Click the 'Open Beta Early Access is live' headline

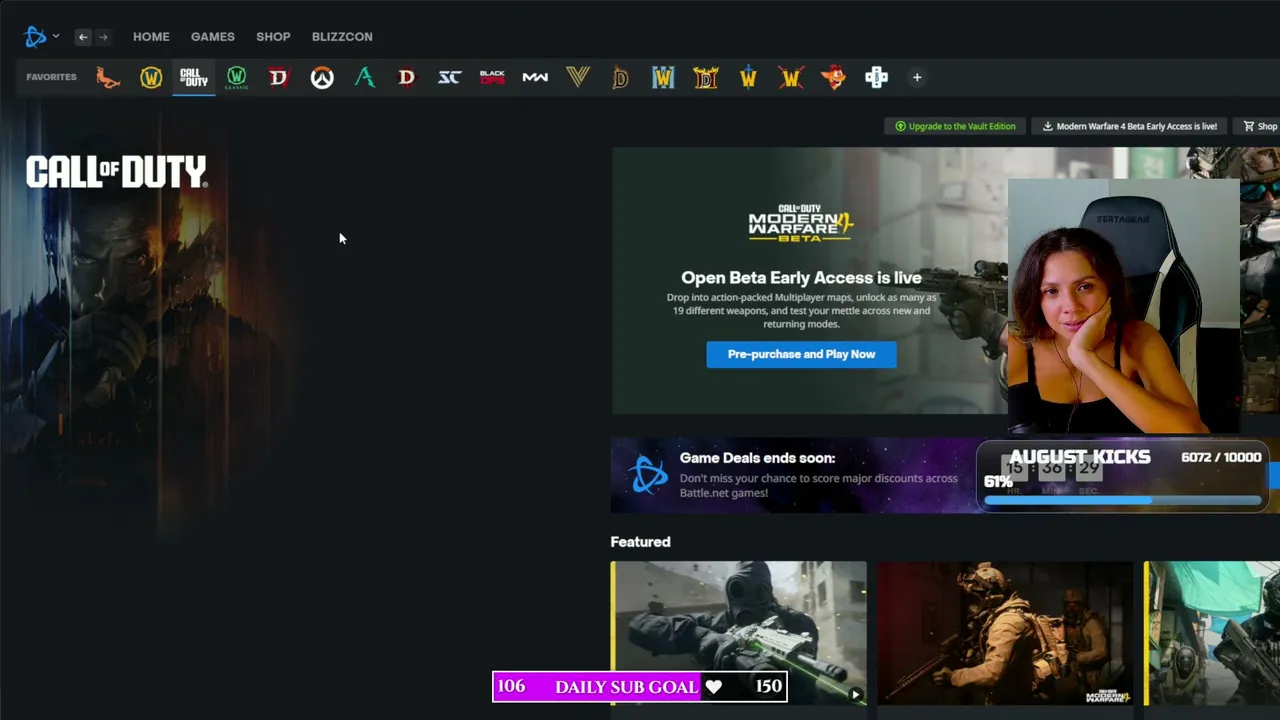[x=801, y=278]
